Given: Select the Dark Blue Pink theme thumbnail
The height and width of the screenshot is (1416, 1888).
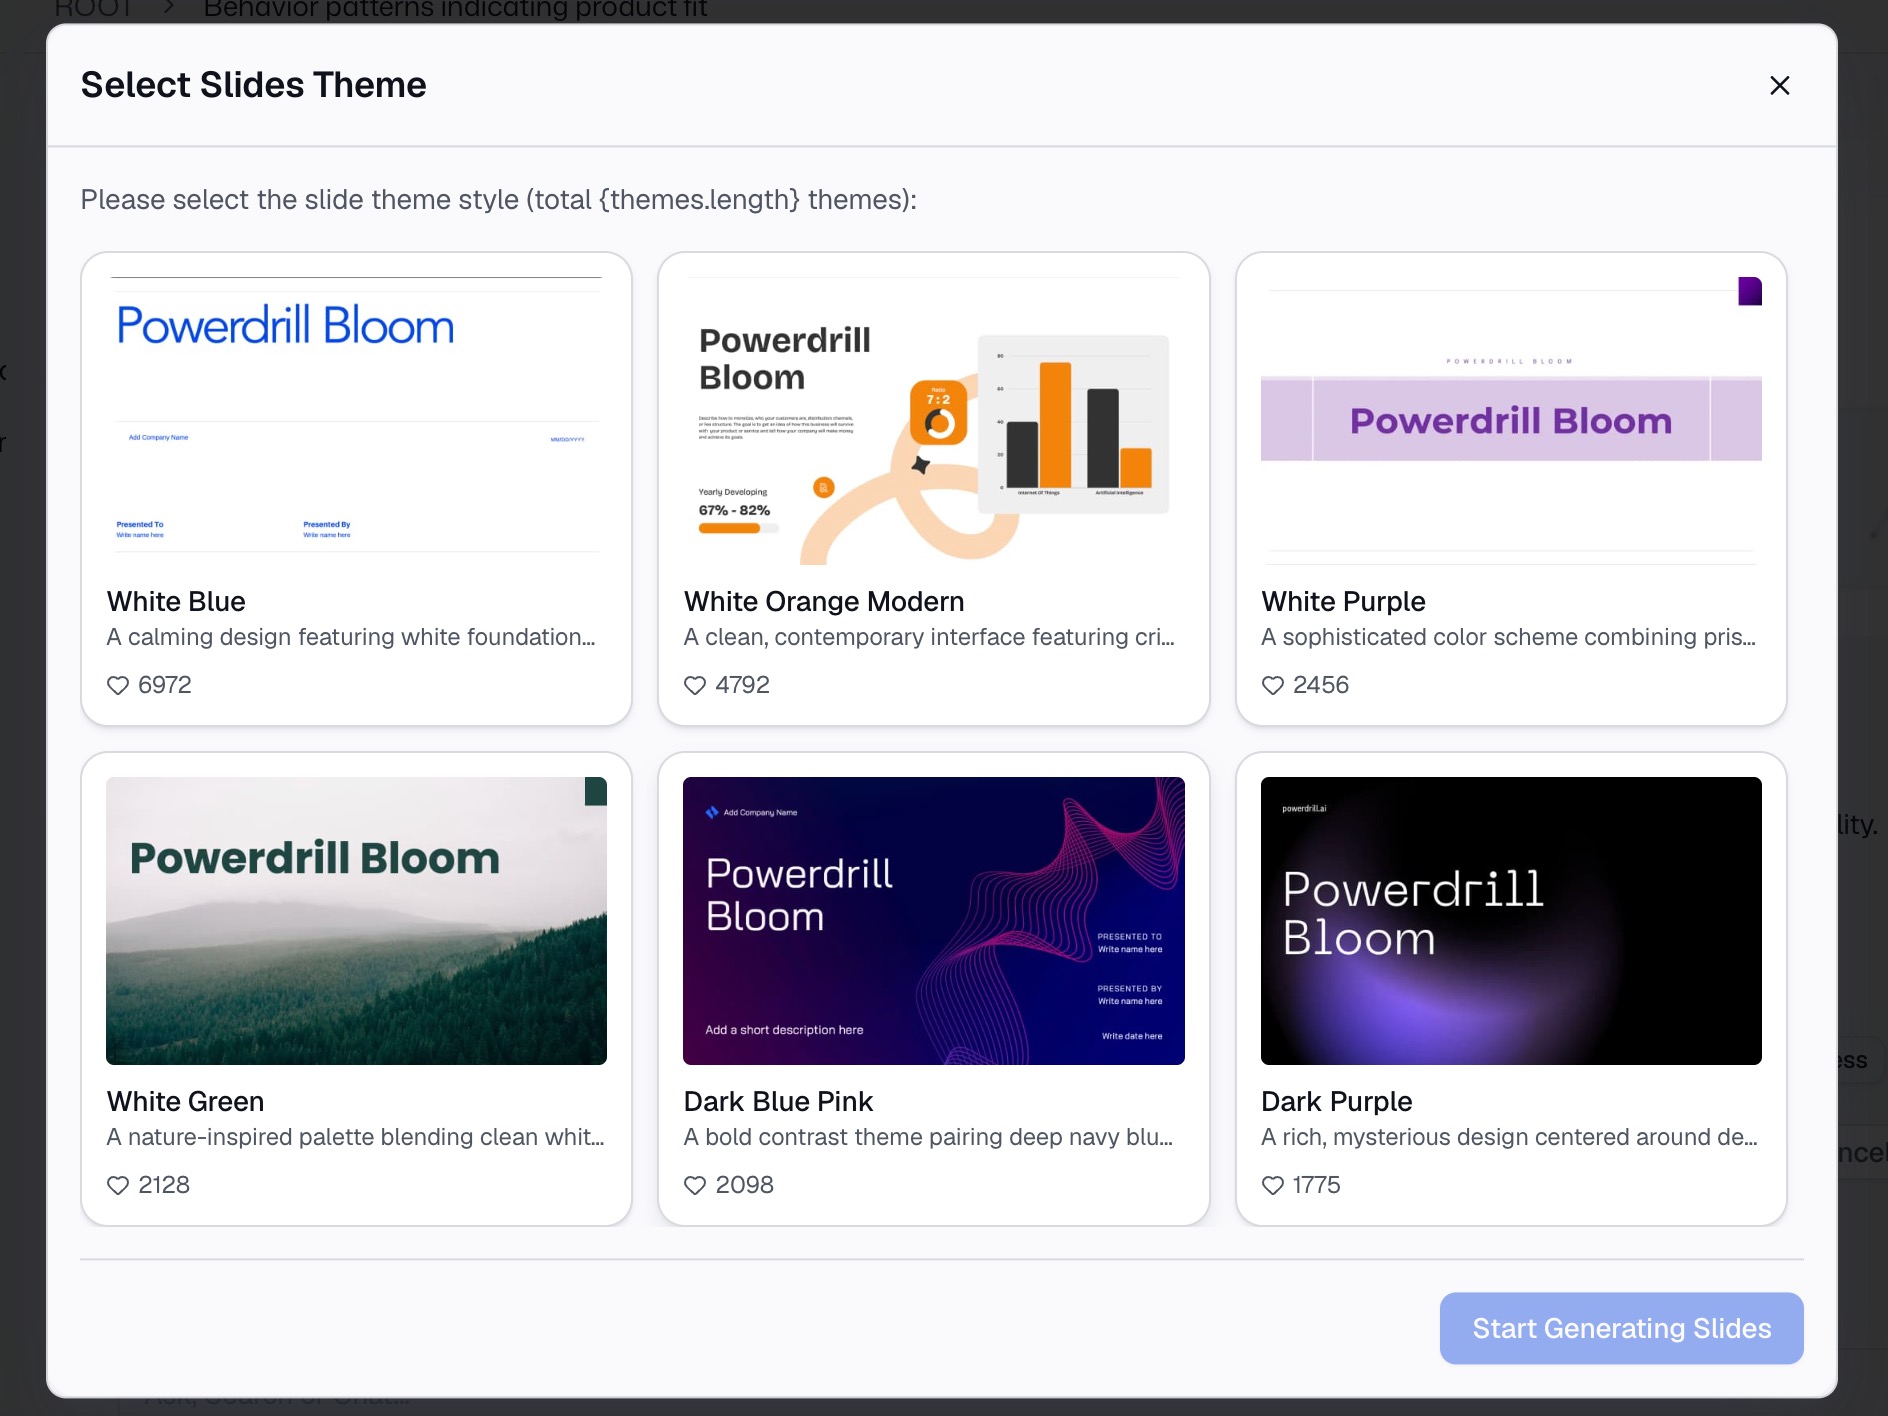Looking at the screenshot, I should click(x=934, y=921).
